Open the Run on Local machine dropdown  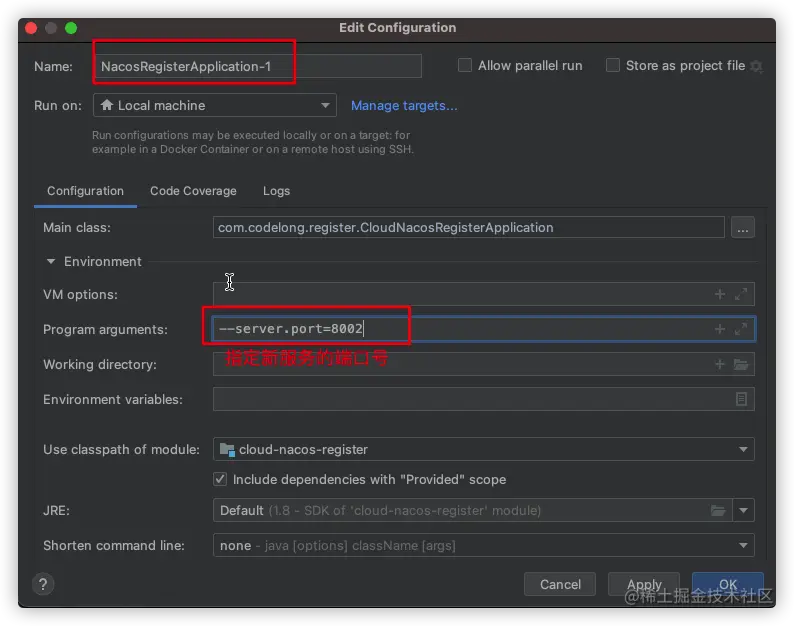click(215, 105)
